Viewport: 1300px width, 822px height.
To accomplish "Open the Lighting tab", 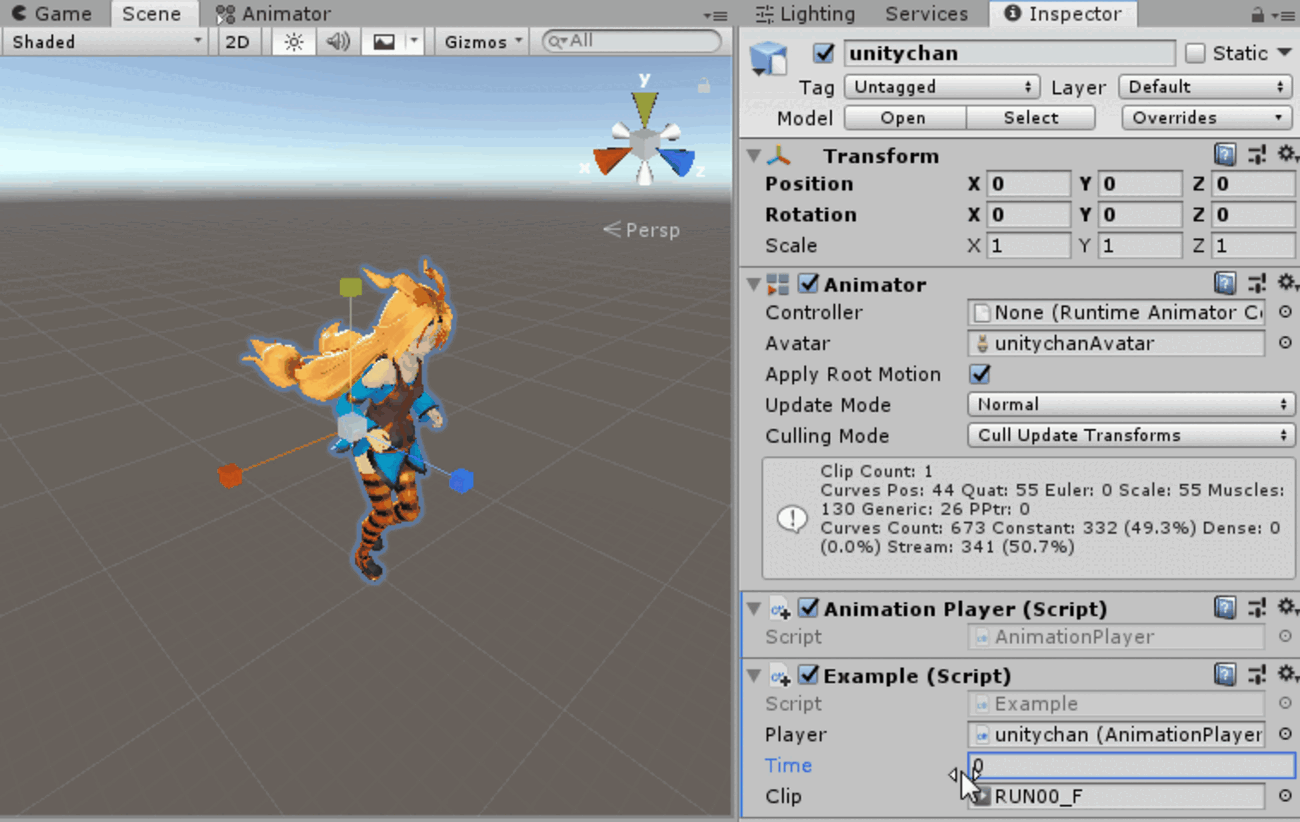I will coord(805,14).
